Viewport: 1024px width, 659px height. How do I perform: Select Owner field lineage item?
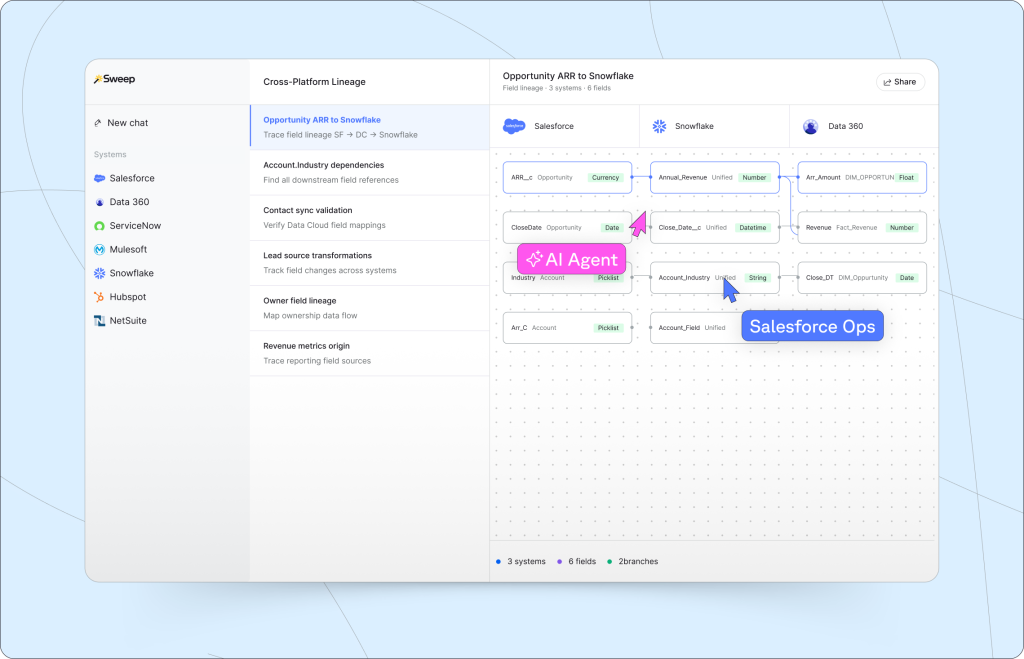[370, 308]
